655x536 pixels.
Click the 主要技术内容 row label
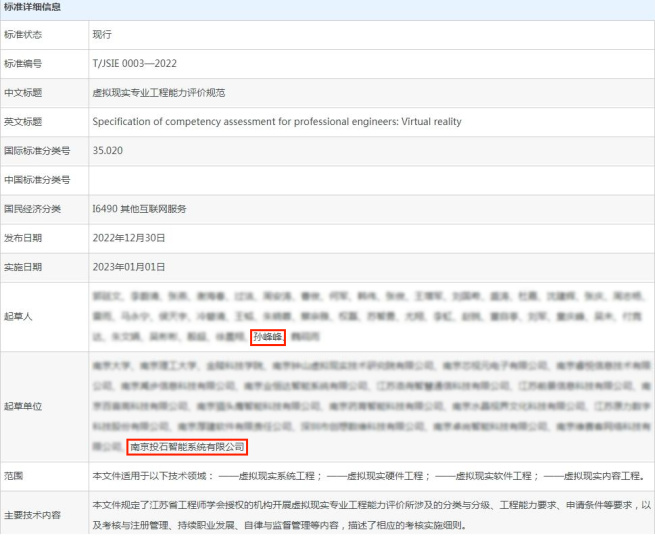point(32,514)
